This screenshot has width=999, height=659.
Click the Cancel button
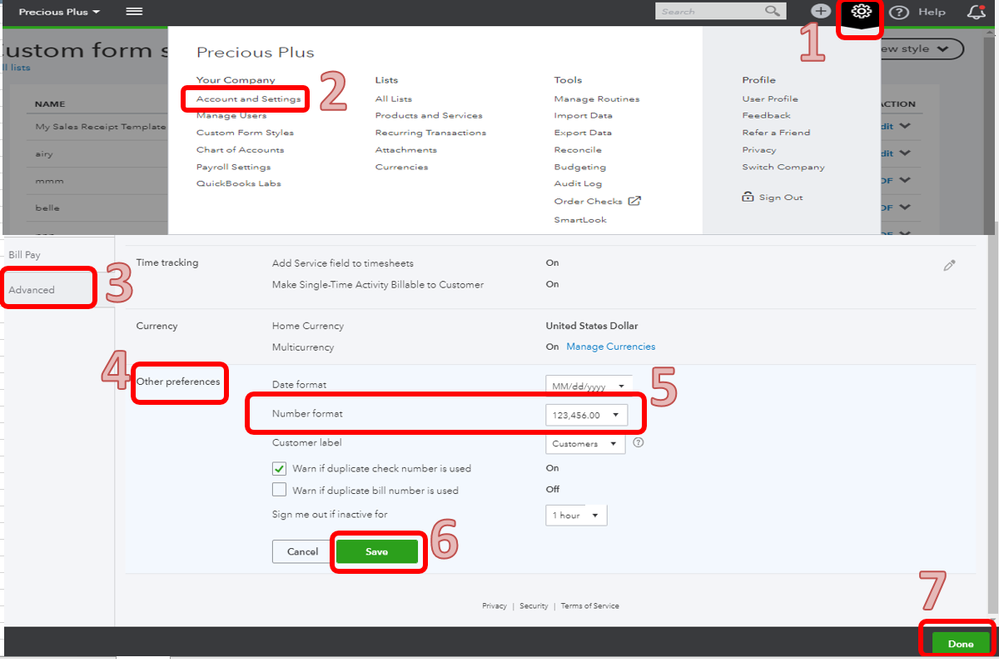(303, 552)
